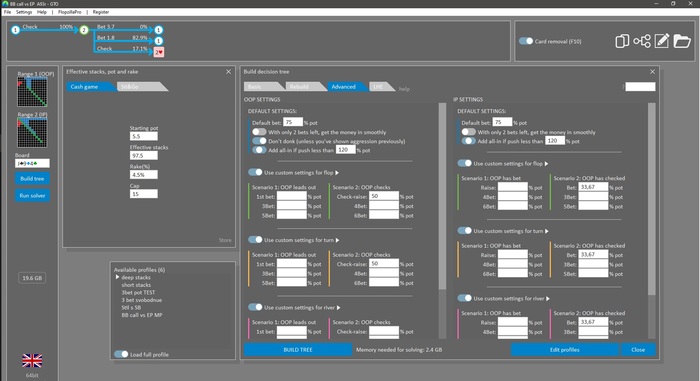Click the large BUILD TREE button
The image size is (700, 381).
298,350
